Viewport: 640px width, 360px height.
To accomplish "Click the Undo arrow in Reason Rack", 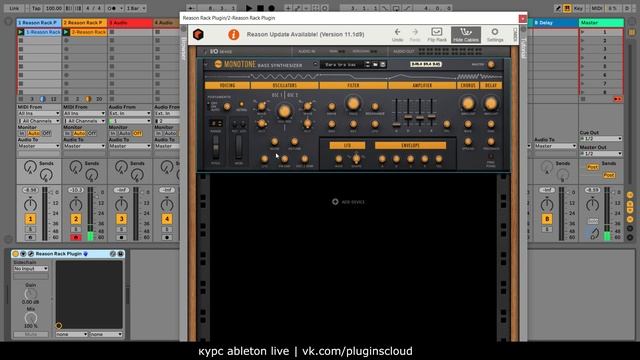I will coord(397,32).
